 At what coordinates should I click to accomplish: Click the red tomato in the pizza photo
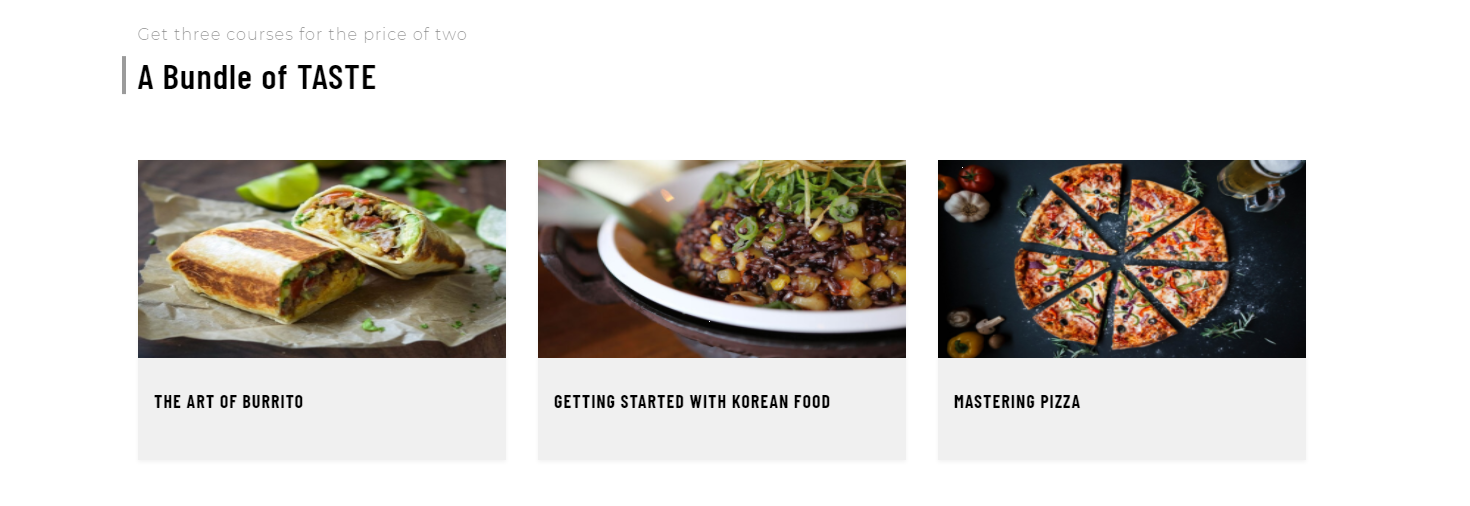click(975, 178)
